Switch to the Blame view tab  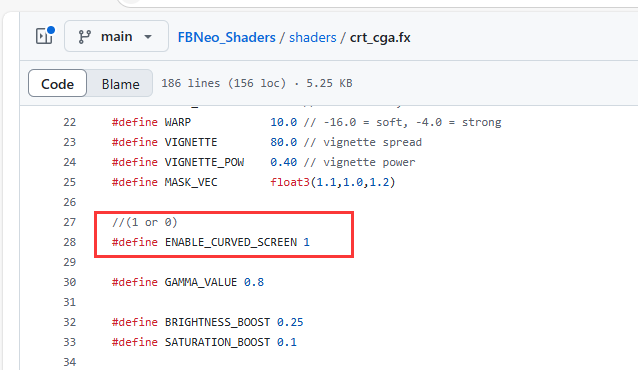point(120,83)
